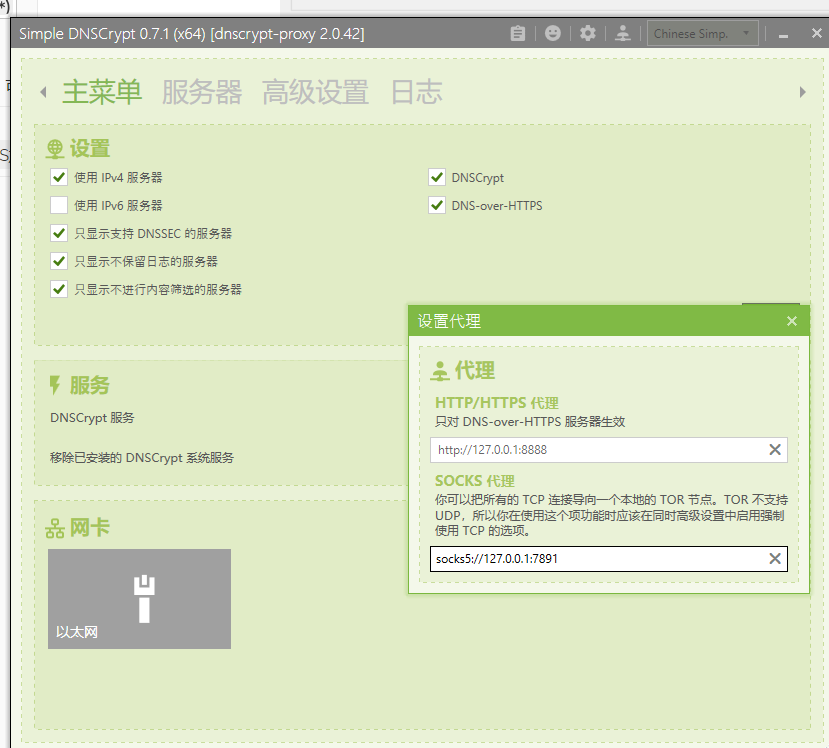Open settings gear icon in title bar

pyautogui.click(x=587, y=33)
